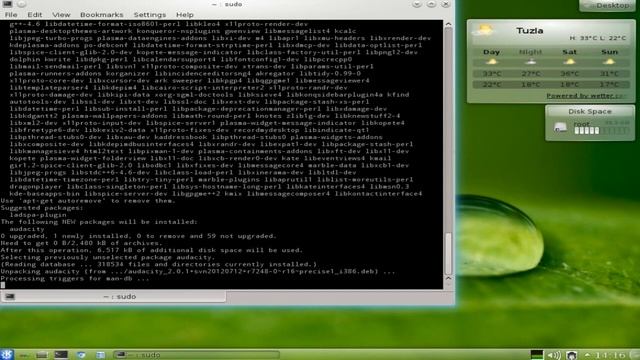Click the Day forecast weather icon

pos(491,62)
